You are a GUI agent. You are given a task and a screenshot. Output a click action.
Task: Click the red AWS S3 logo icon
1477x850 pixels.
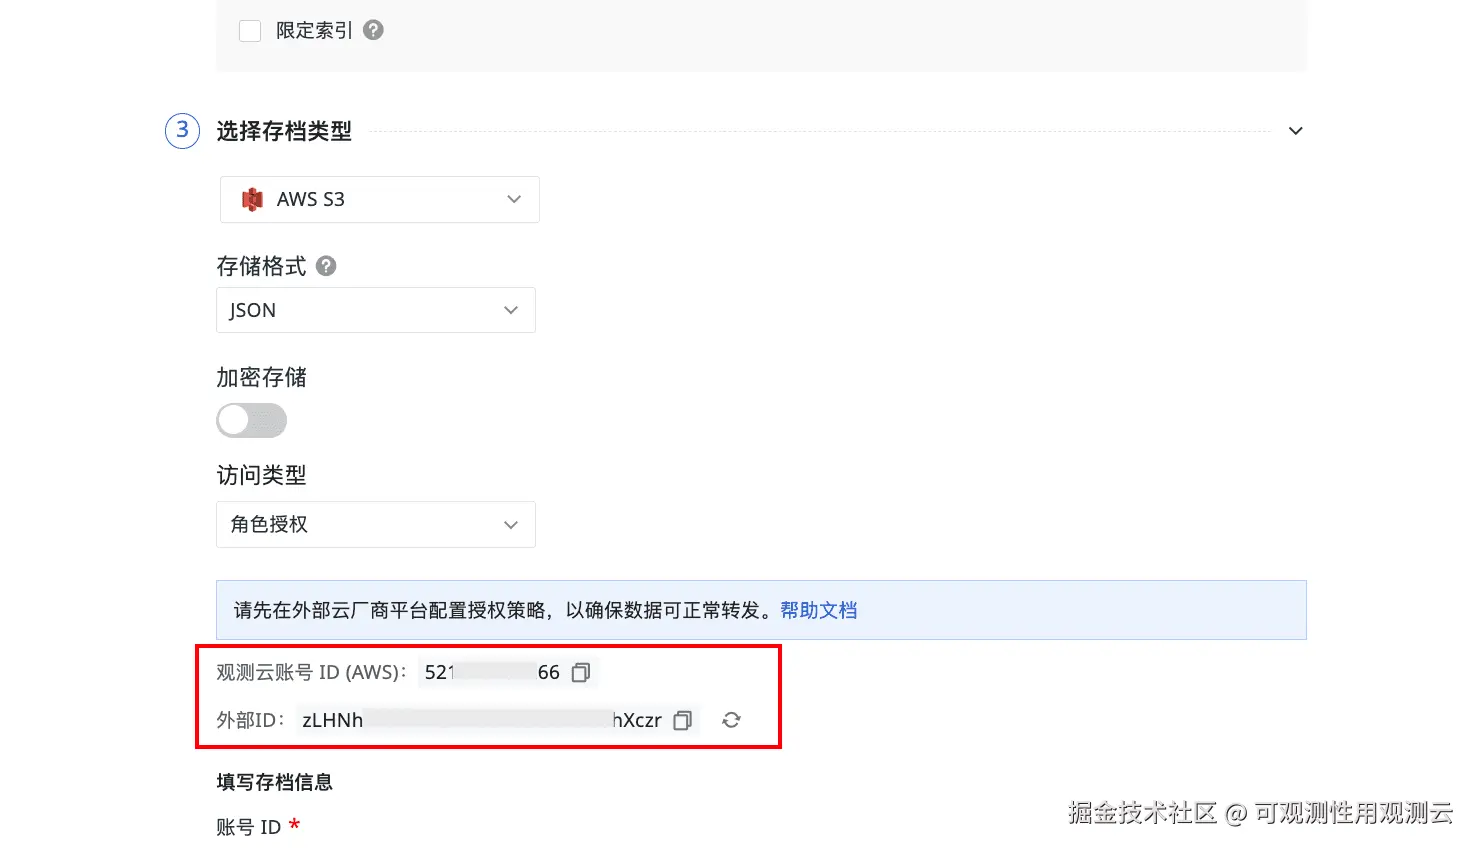click(x=252, y=199)
